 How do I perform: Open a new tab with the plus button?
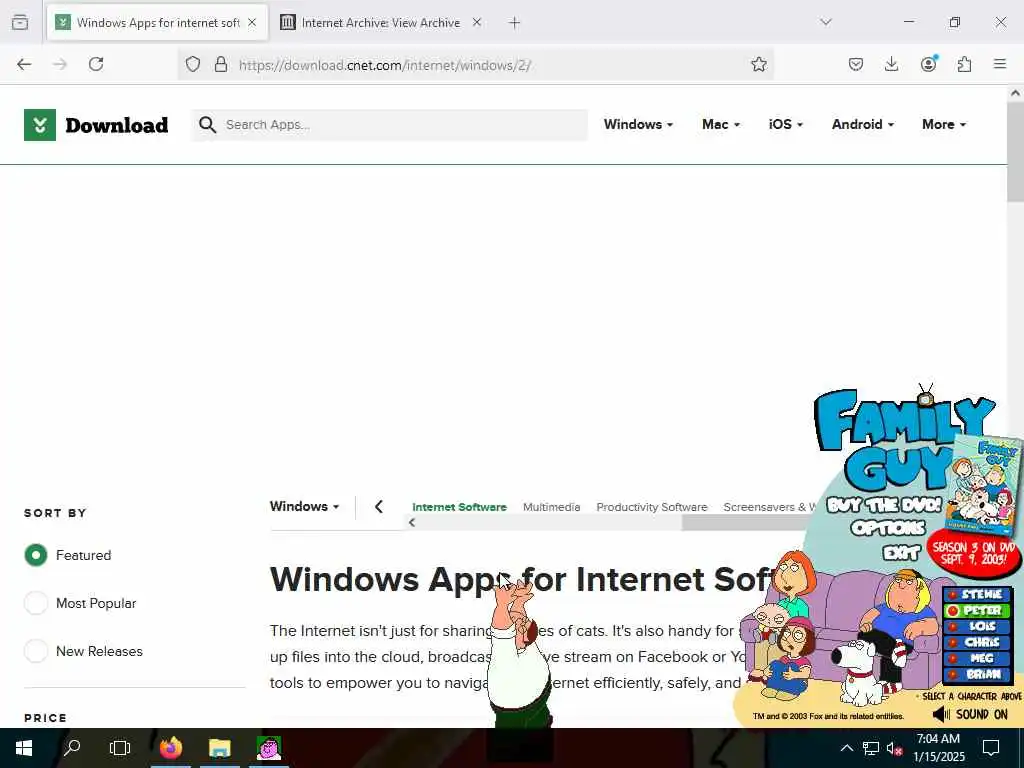click(514, 23)
